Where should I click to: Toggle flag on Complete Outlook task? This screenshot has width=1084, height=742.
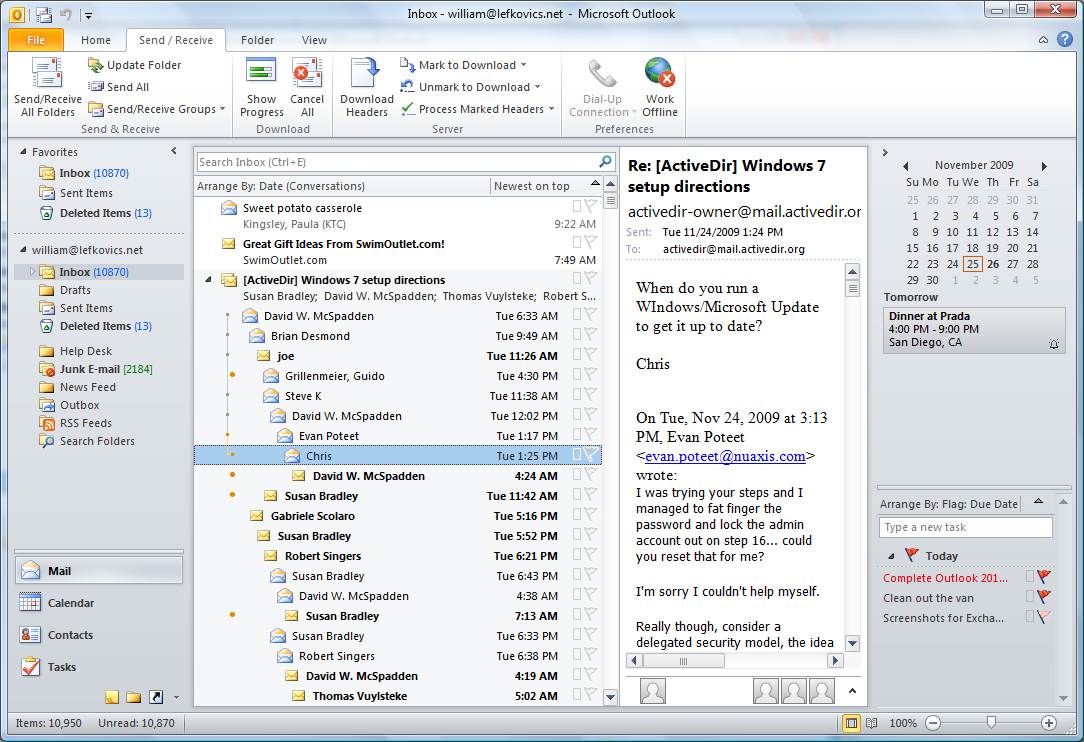click(x=1044, y=577)
